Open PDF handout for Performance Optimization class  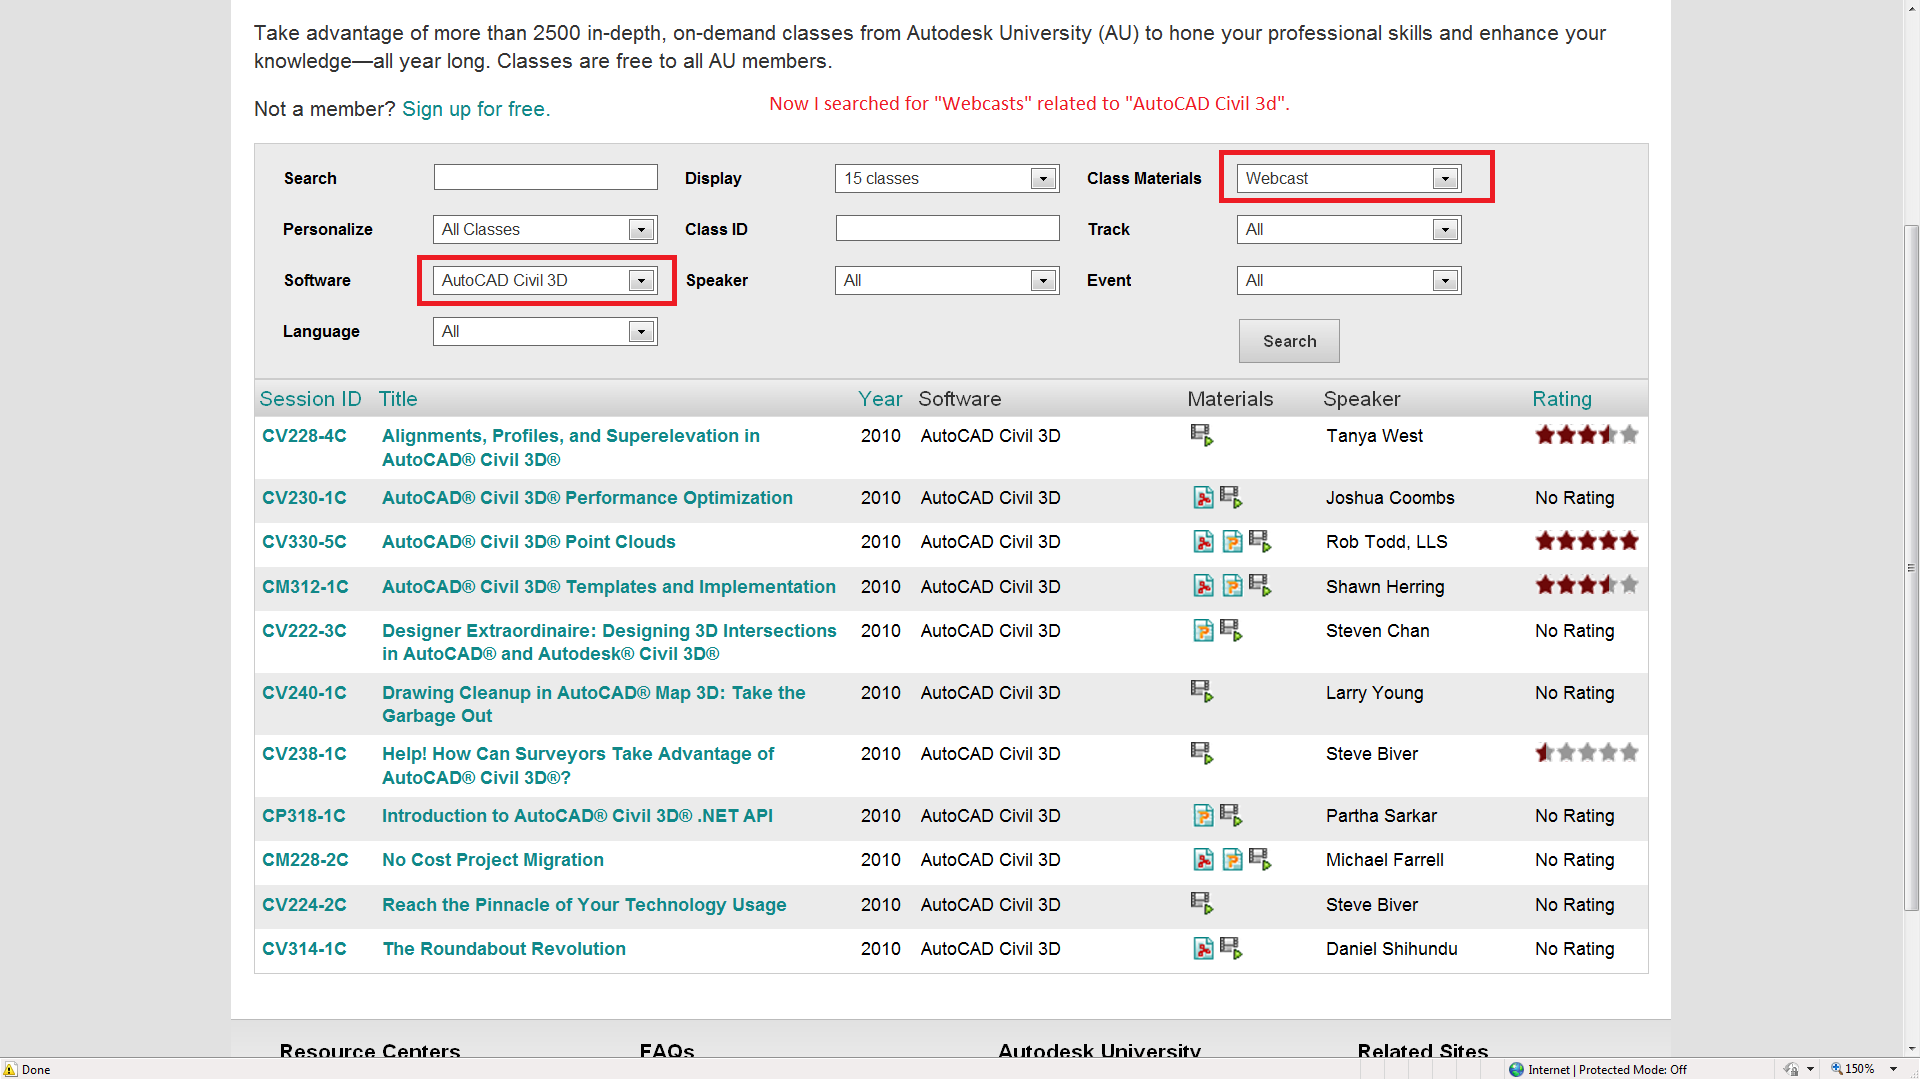point(1203,498)
